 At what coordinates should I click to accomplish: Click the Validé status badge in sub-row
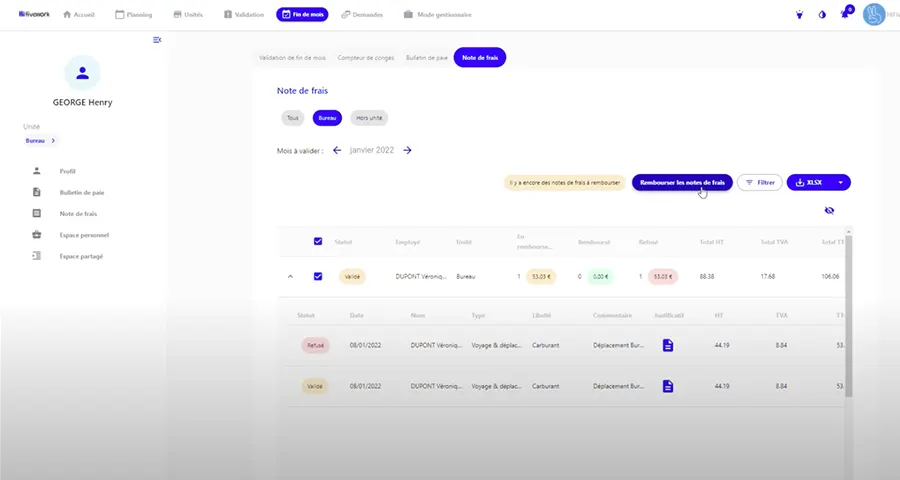coord(315,386)
